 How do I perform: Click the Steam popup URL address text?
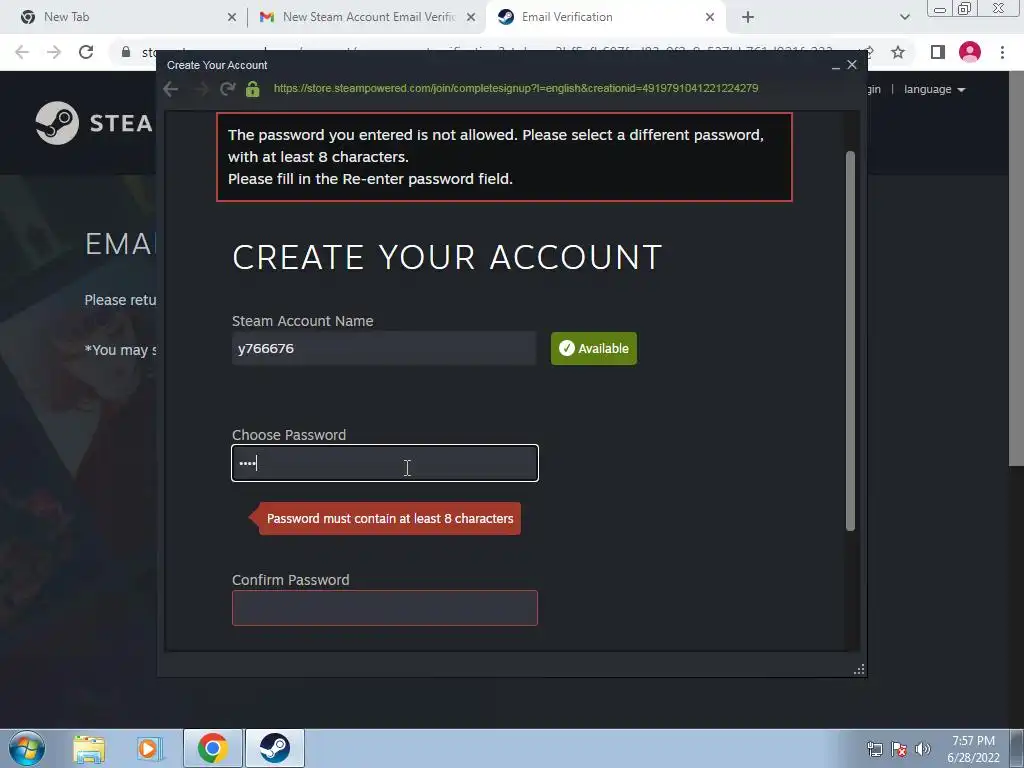click(516, 88)
